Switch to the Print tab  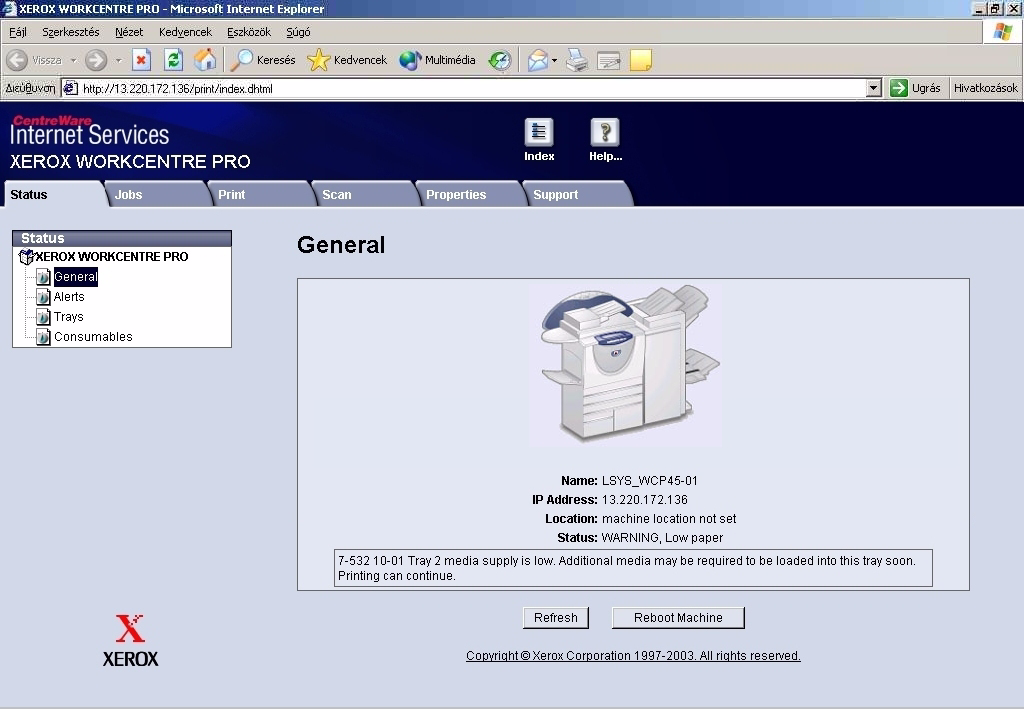tap(260, 194)
